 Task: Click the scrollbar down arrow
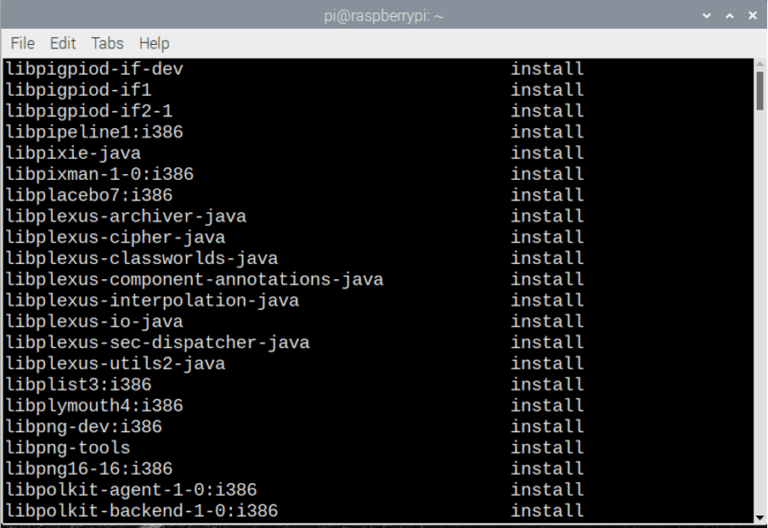[x=760, y=517]
